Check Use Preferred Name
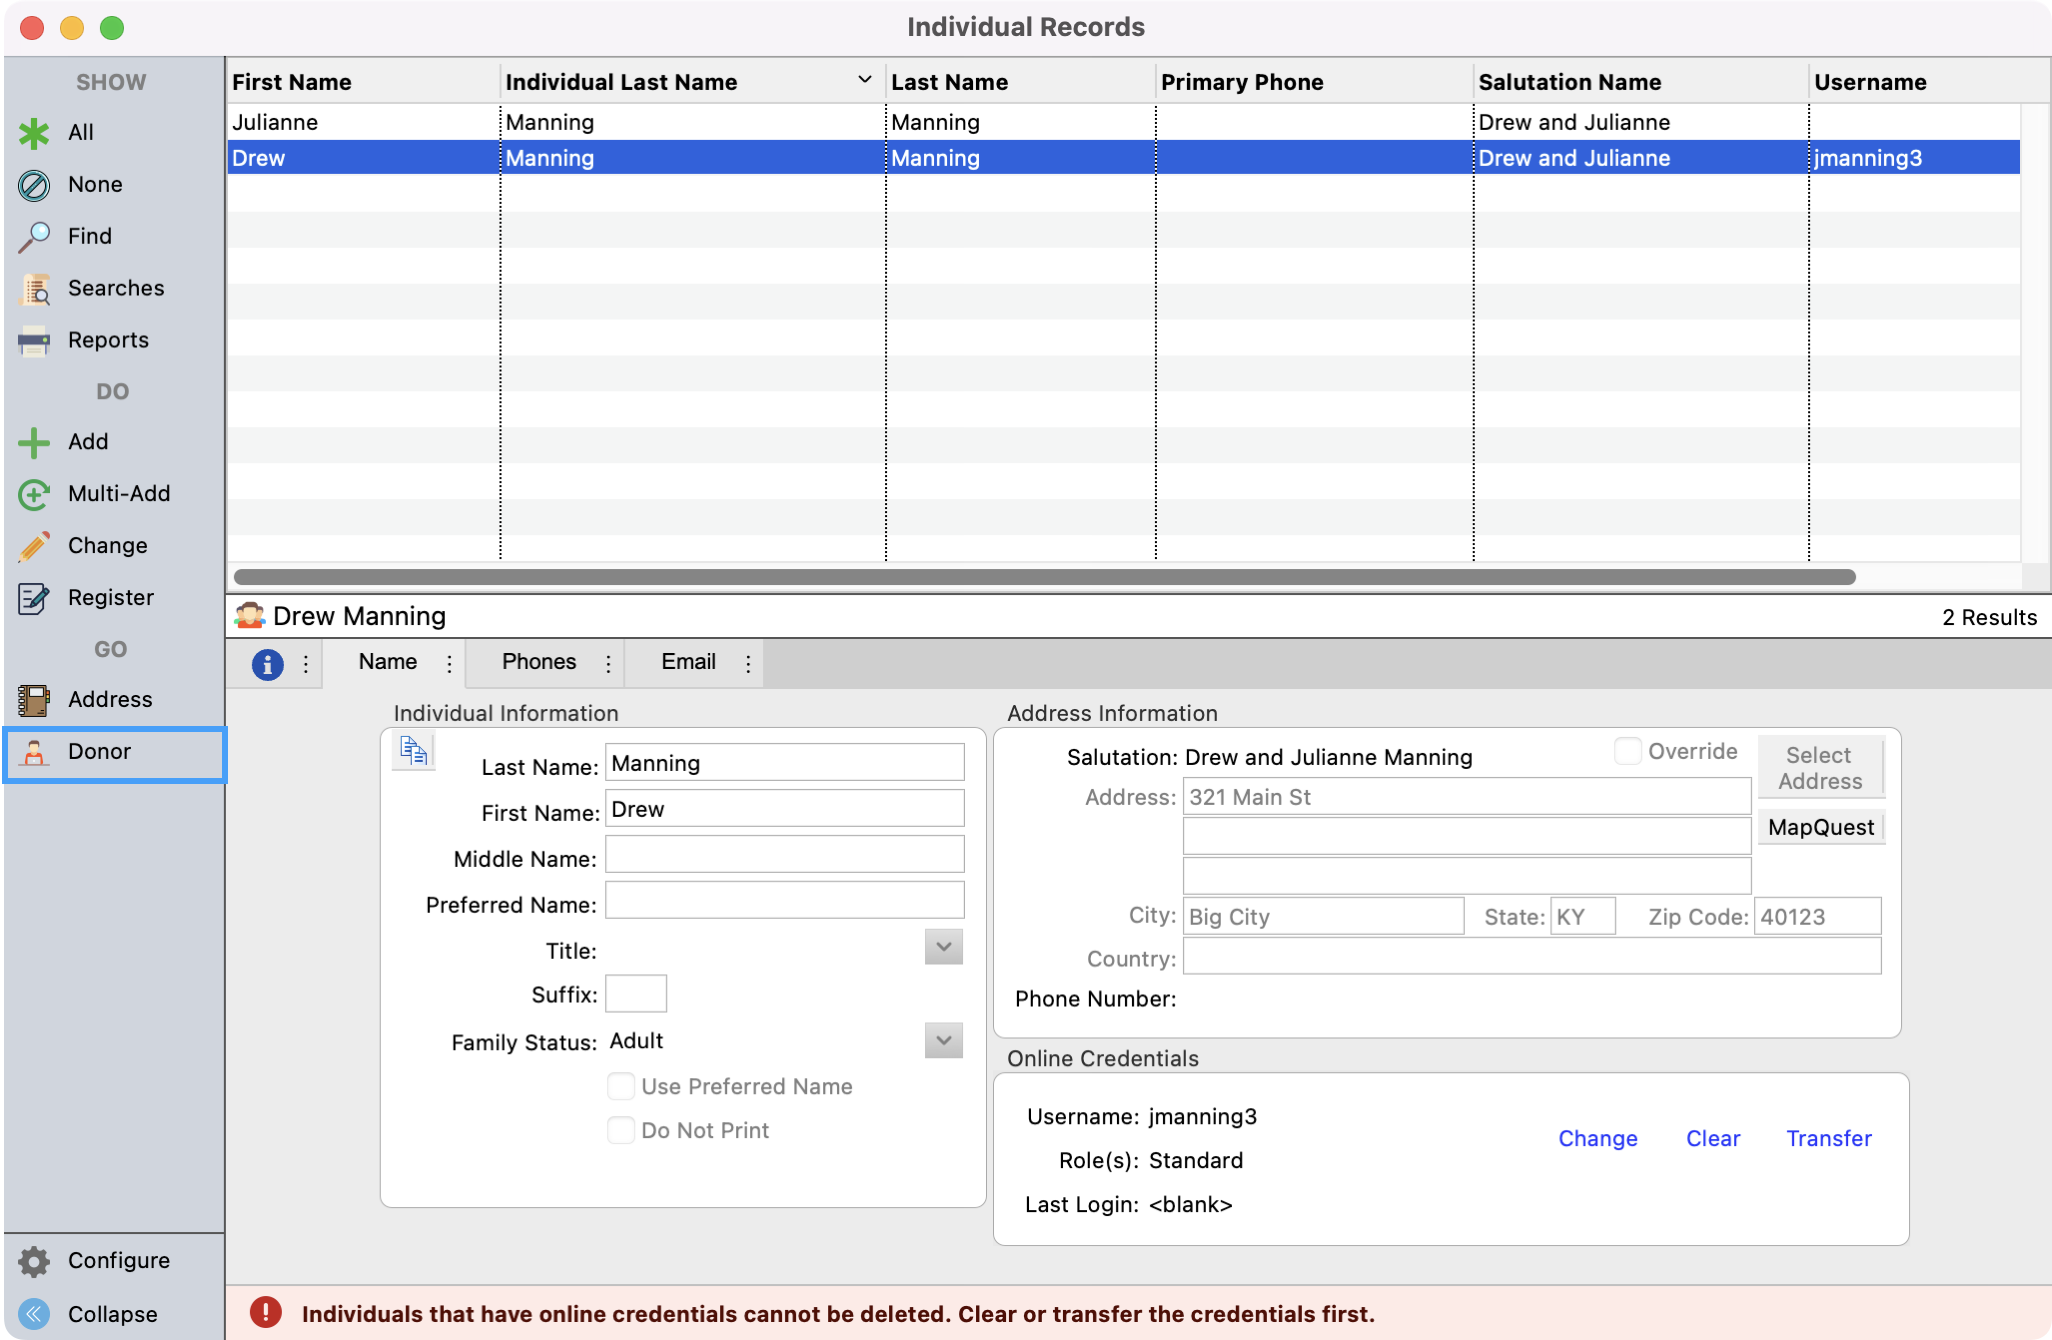 click(621, 1086)
